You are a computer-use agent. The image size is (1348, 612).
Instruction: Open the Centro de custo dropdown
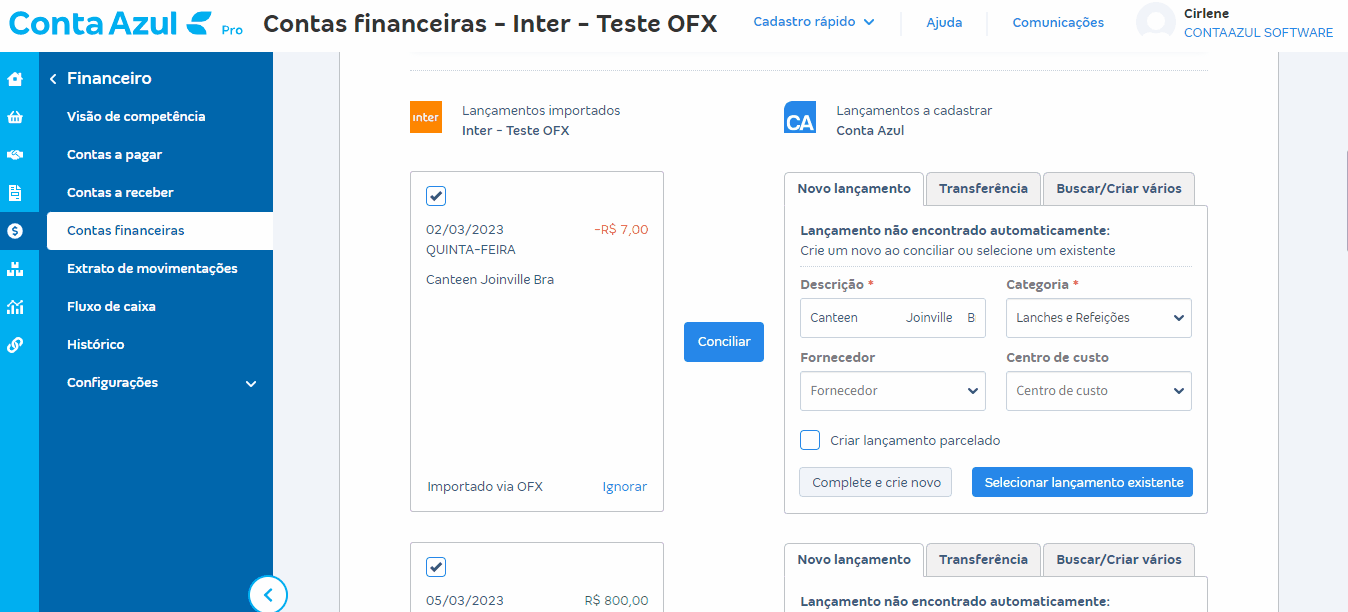pyautogui.click(x=1099, y=391)
